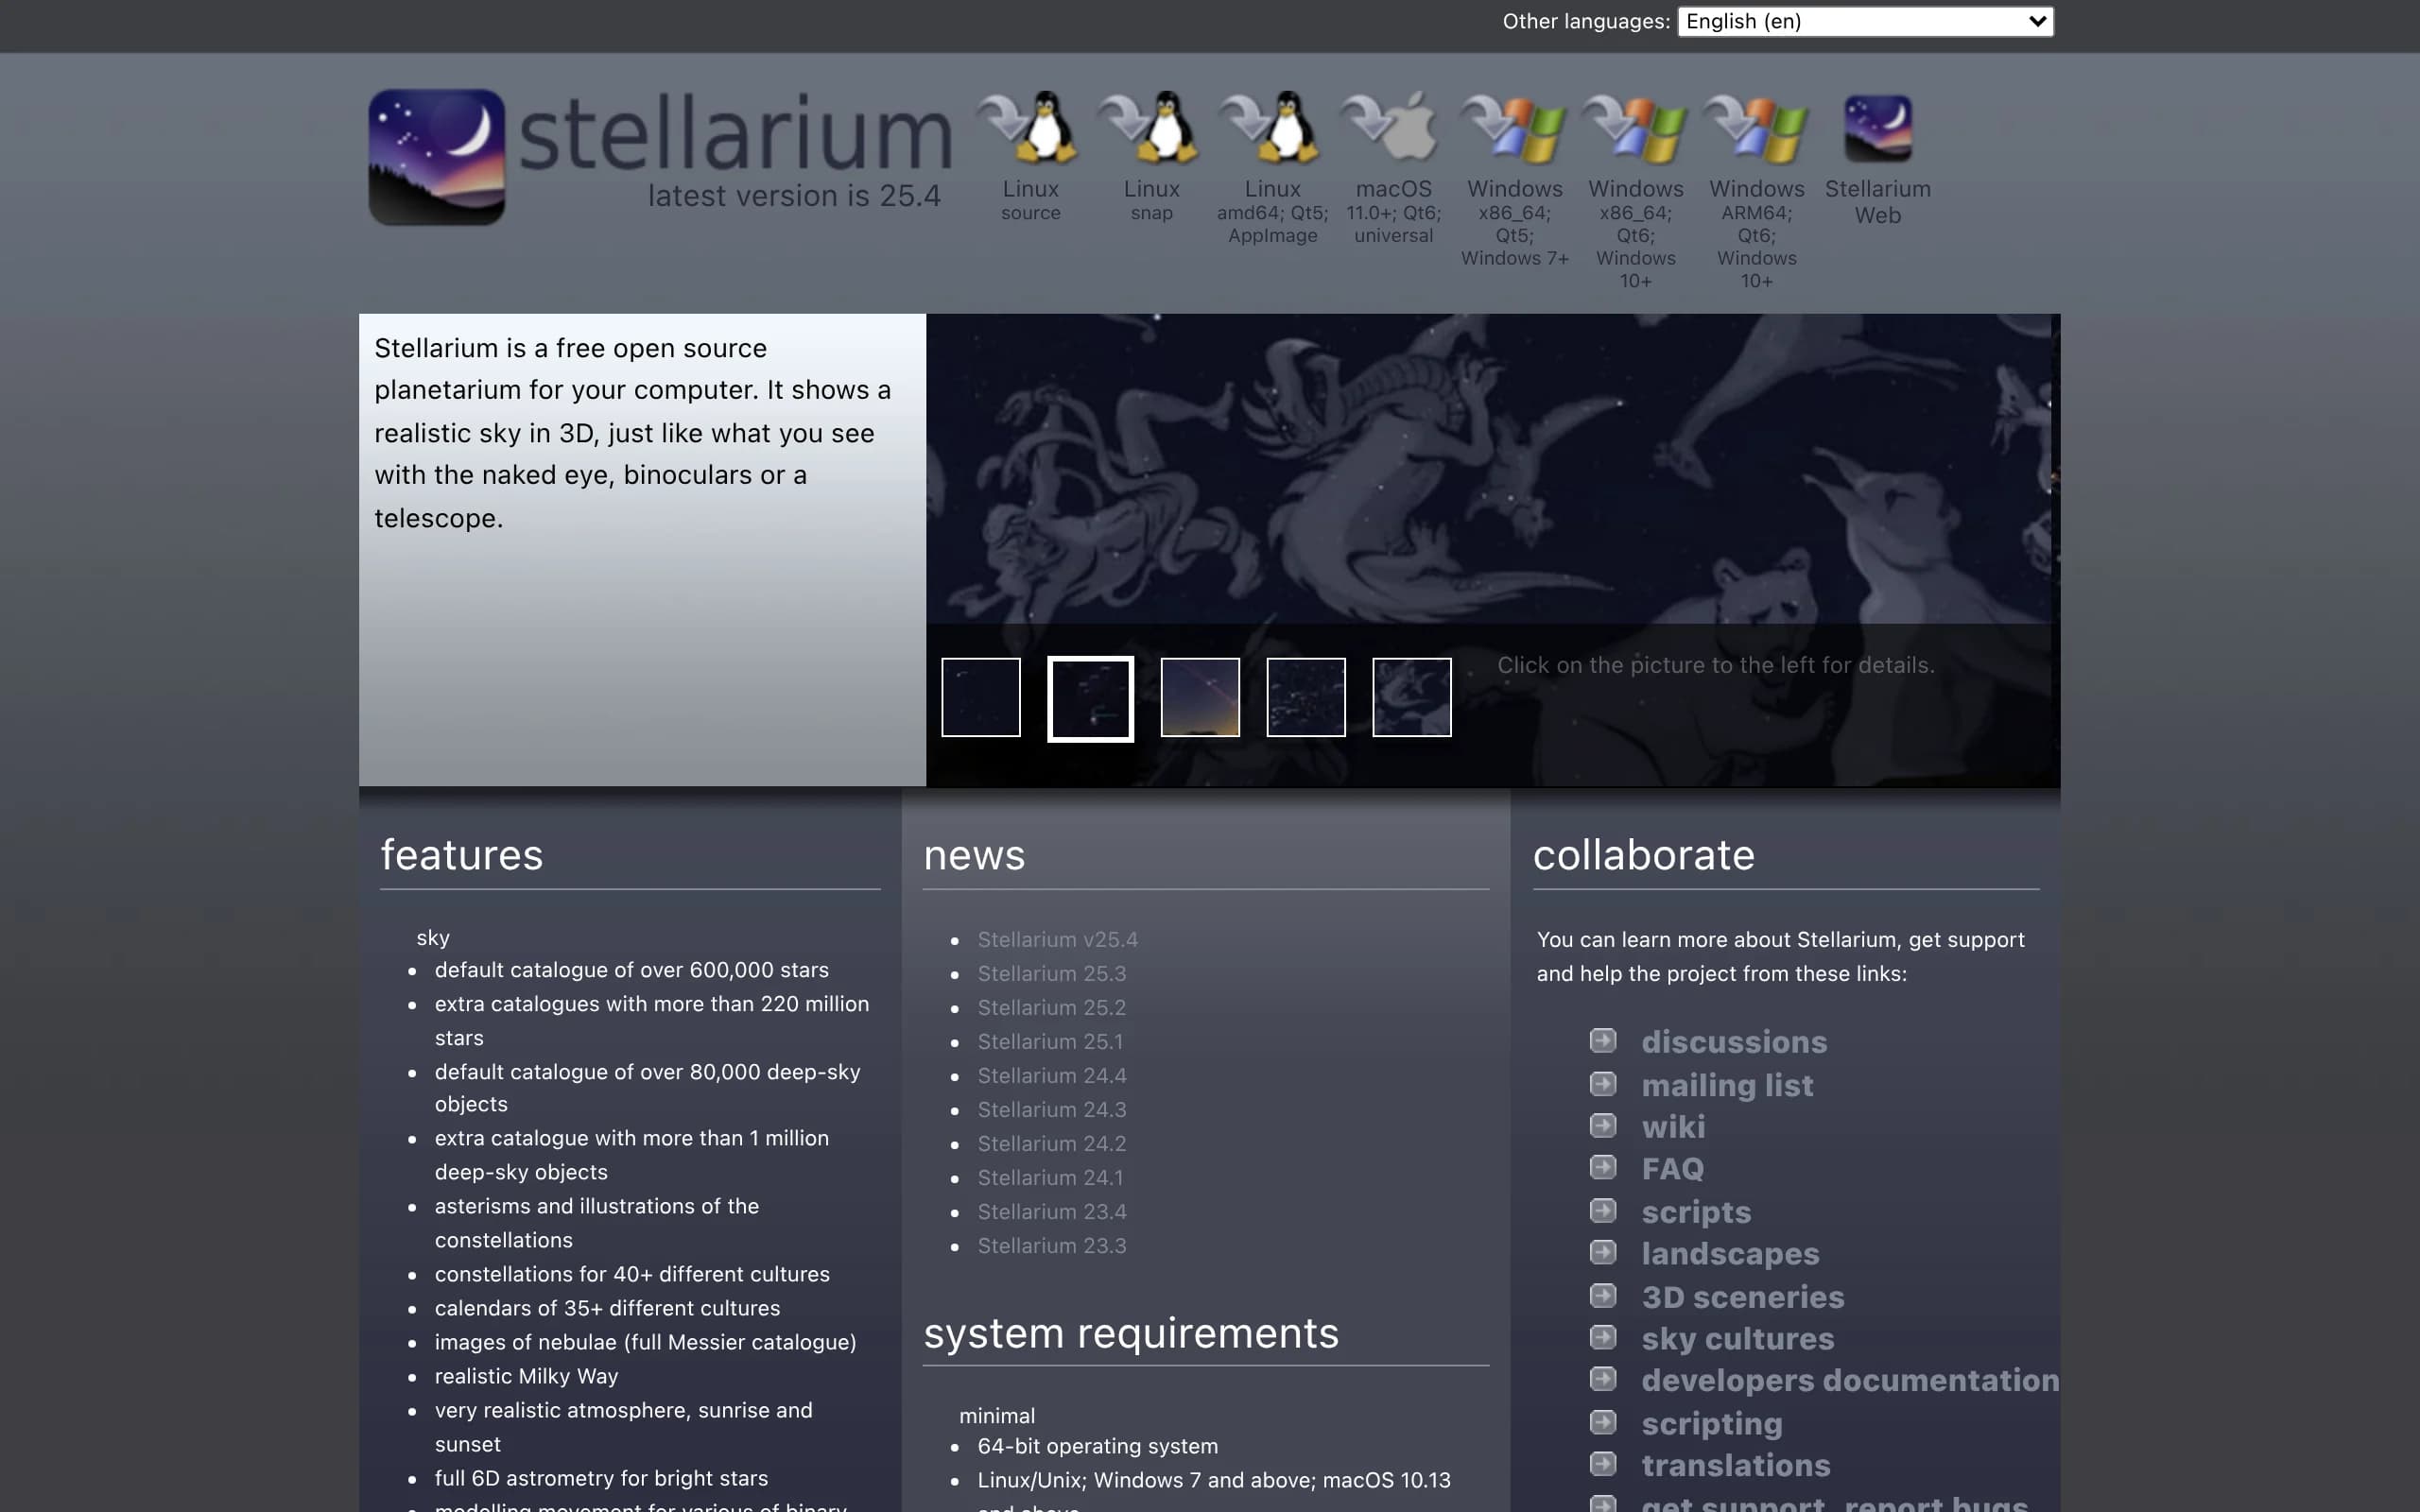Select the highlighted second screenshot thumbnail
Viewport: 2420px width, 1512px height.
(x=1090, y=698)
